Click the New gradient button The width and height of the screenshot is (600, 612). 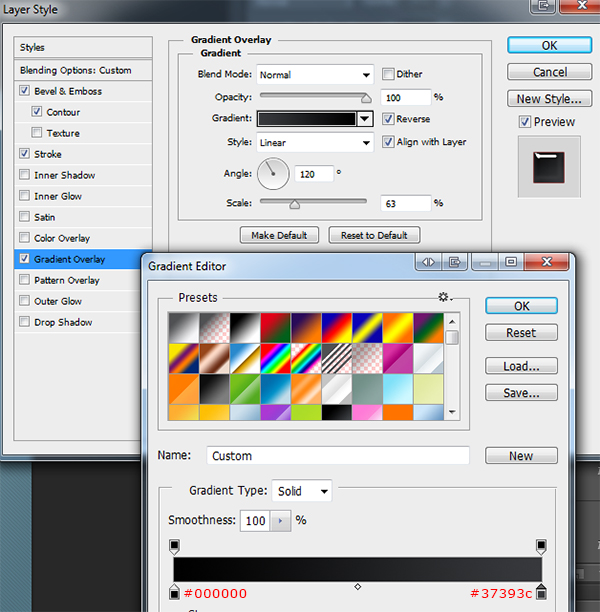coord(522,455)
